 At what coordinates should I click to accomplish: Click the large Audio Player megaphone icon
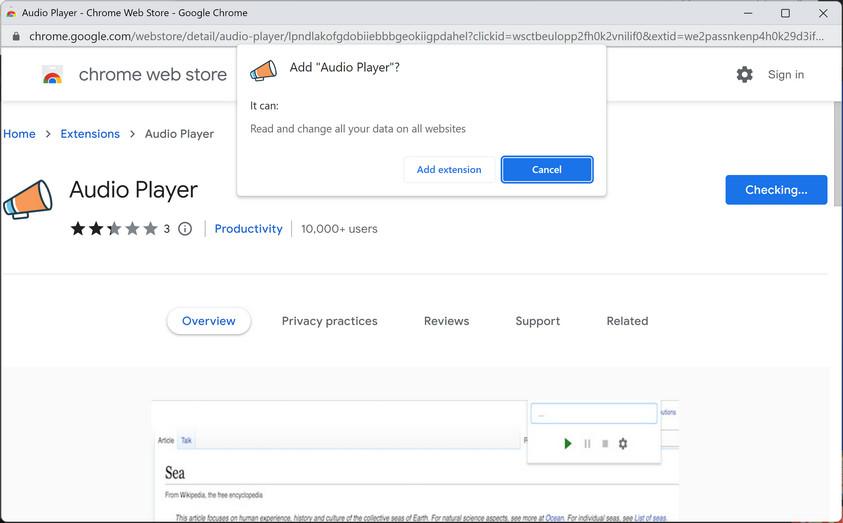27,199
